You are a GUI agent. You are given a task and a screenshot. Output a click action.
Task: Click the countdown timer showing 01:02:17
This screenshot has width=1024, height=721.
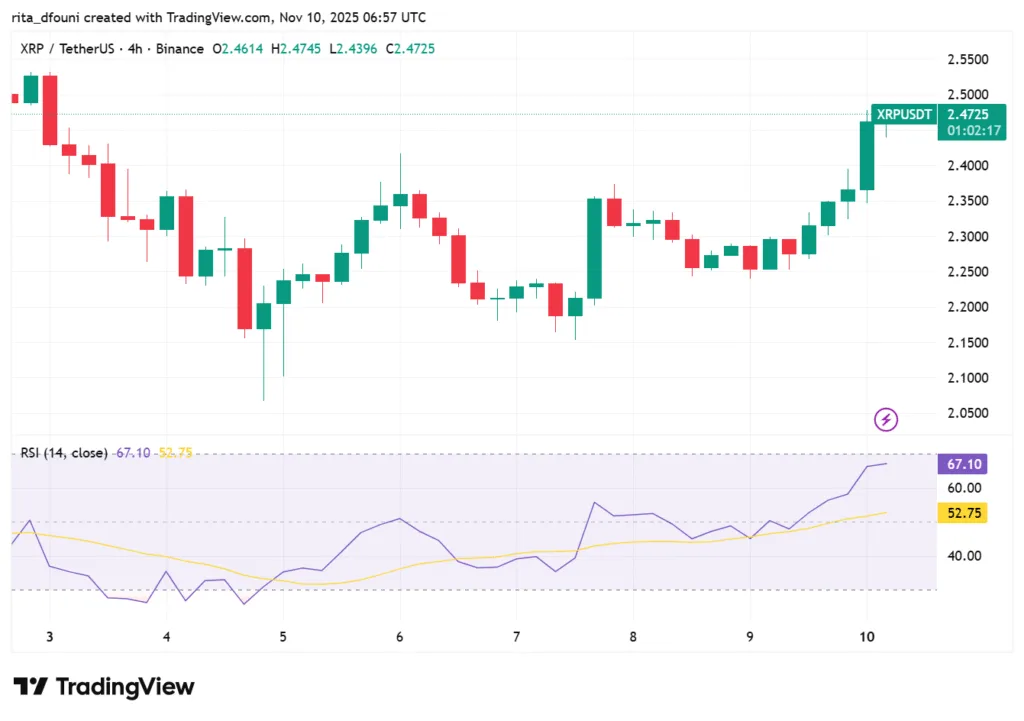point(971,130)
